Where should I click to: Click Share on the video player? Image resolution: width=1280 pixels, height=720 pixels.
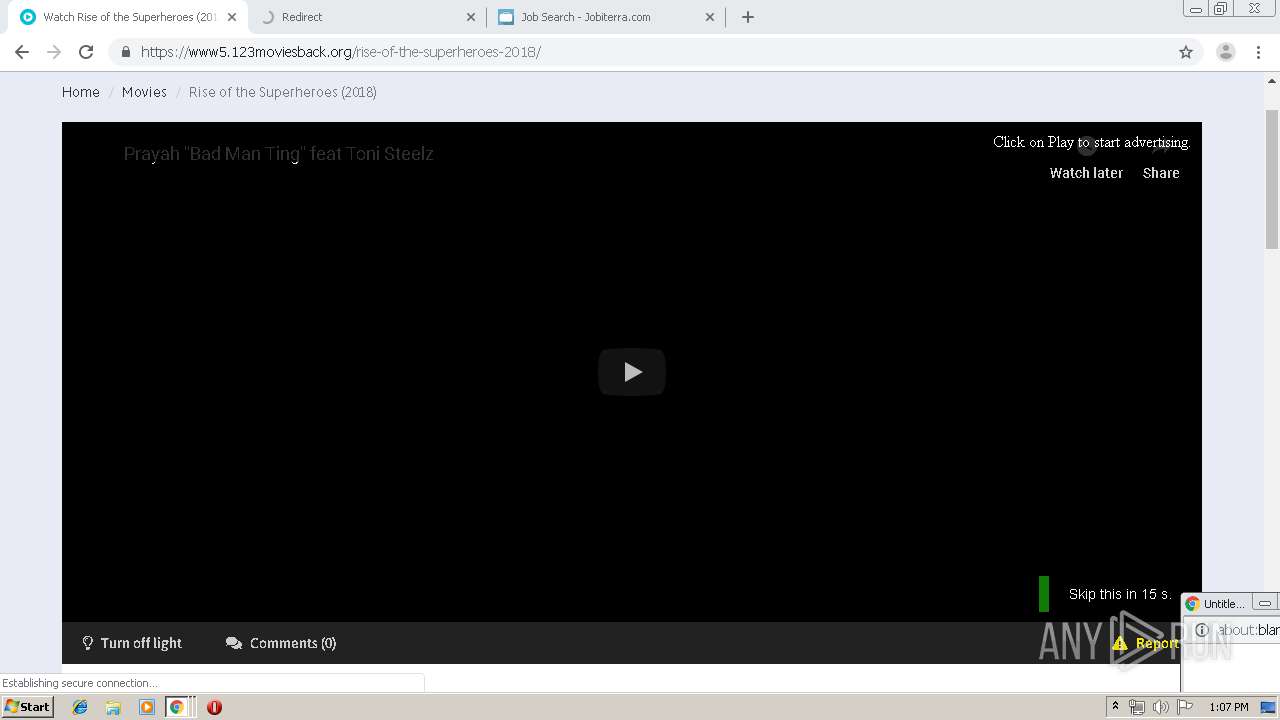point(1161,173)
